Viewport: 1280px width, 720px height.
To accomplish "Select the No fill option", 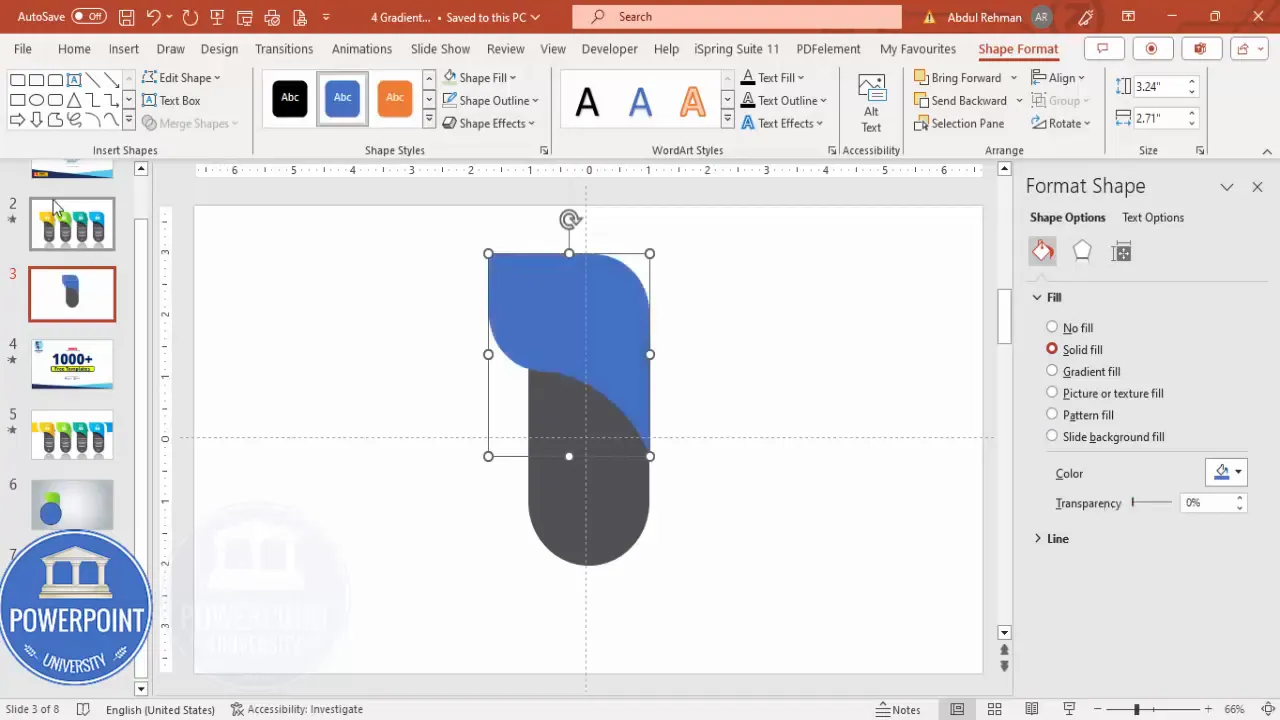I will [x=1052, y=327].
